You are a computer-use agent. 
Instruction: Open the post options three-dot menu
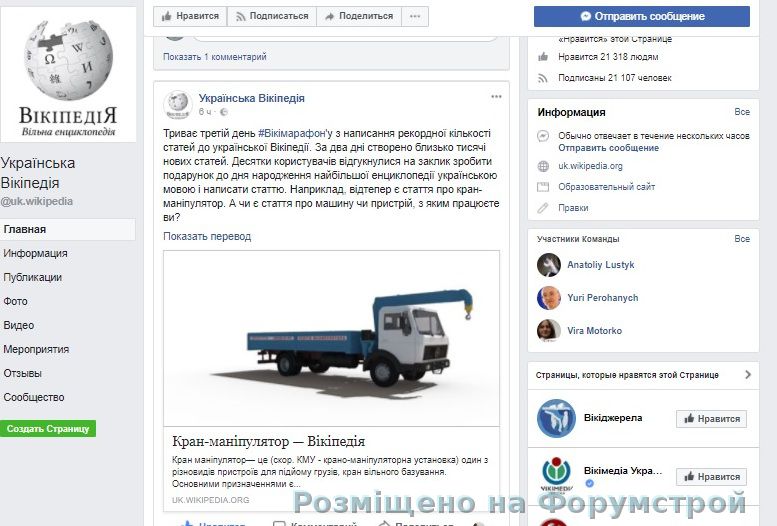496,97
